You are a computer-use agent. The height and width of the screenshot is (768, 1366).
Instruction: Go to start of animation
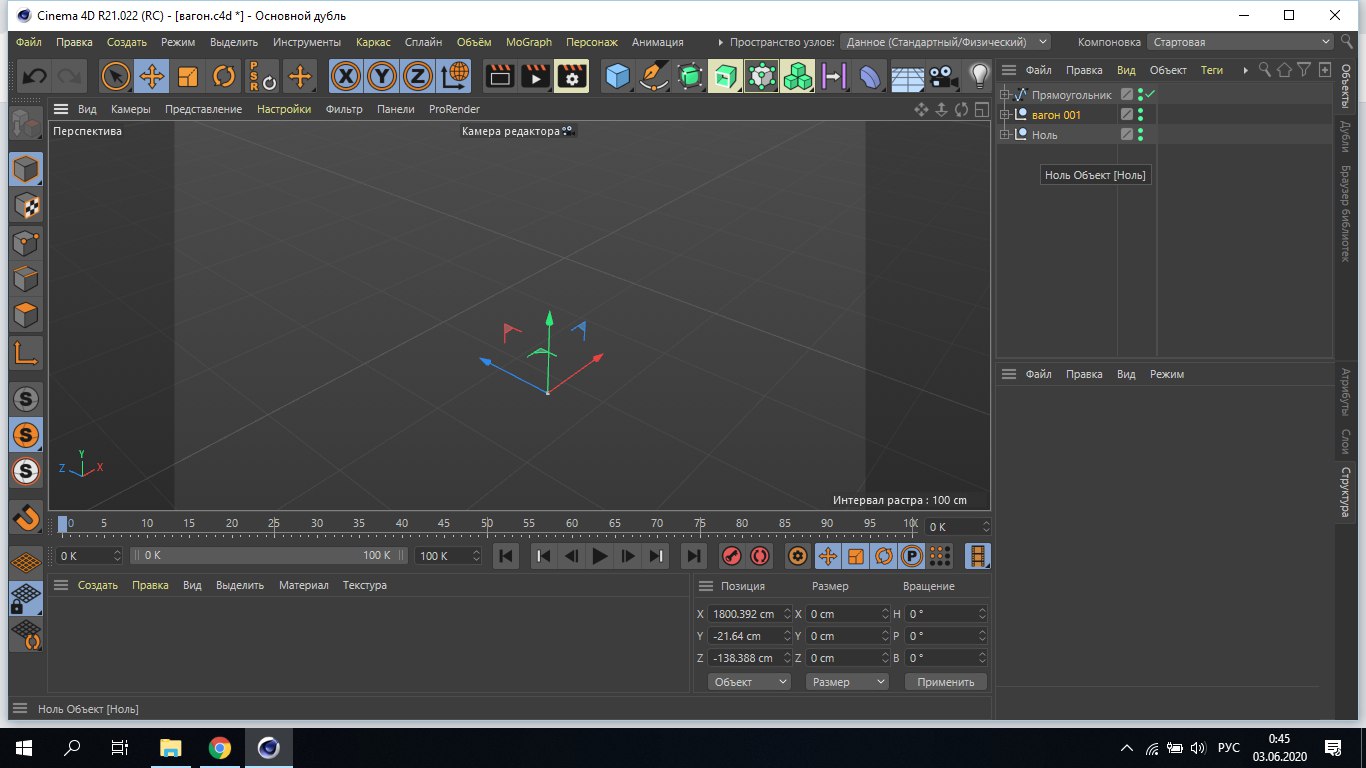506,556
